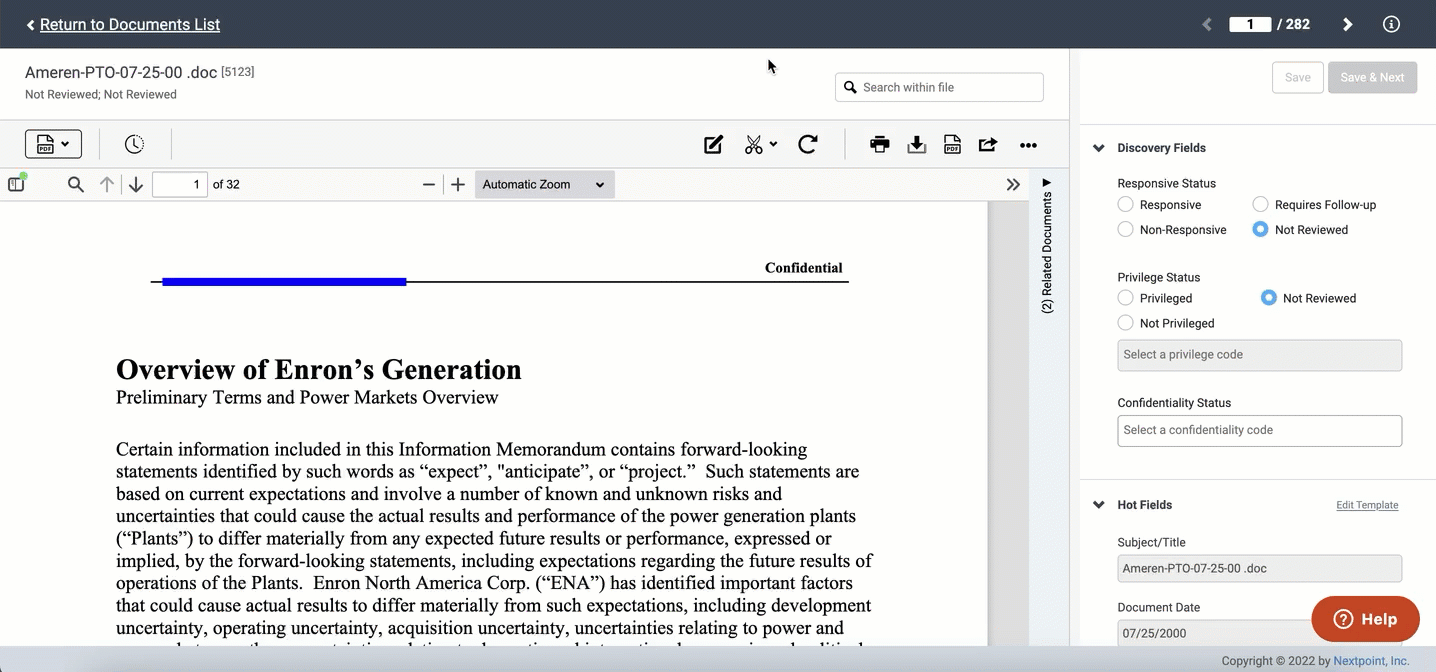
Task: Select the Privileged radio button
Action: [1125, 298]
